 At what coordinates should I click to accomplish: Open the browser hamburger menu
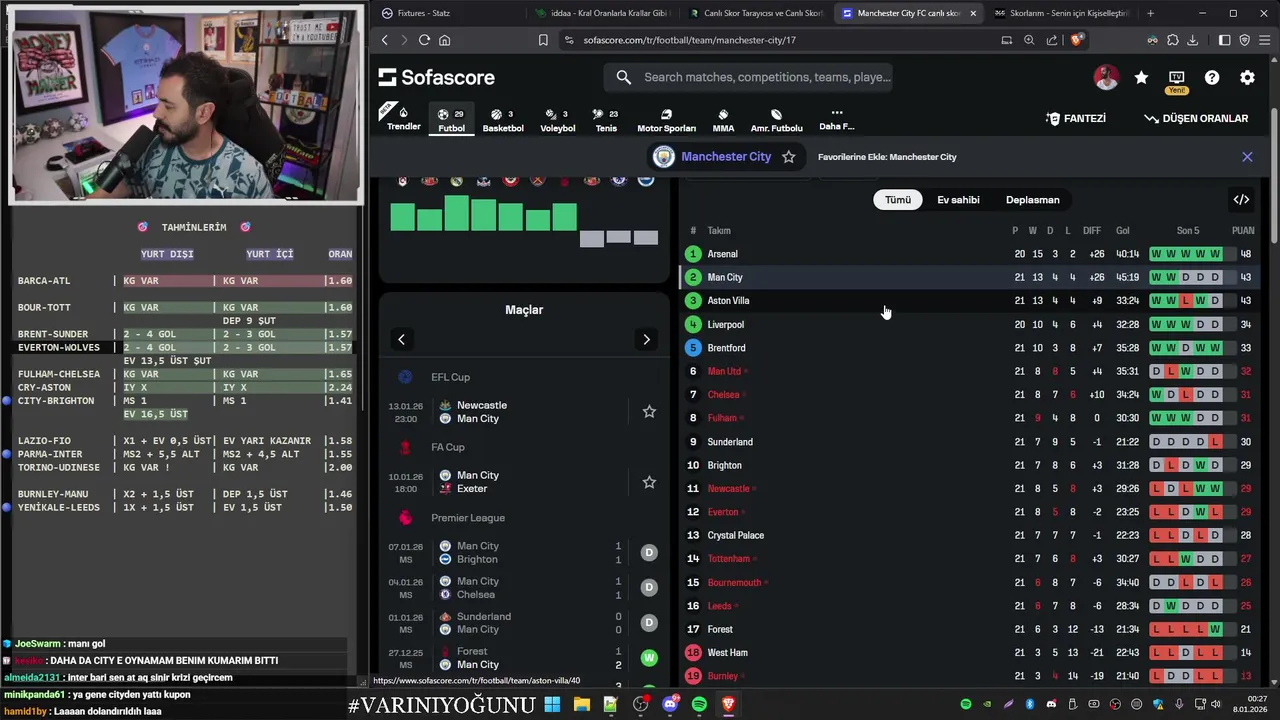pos(1265,40)
